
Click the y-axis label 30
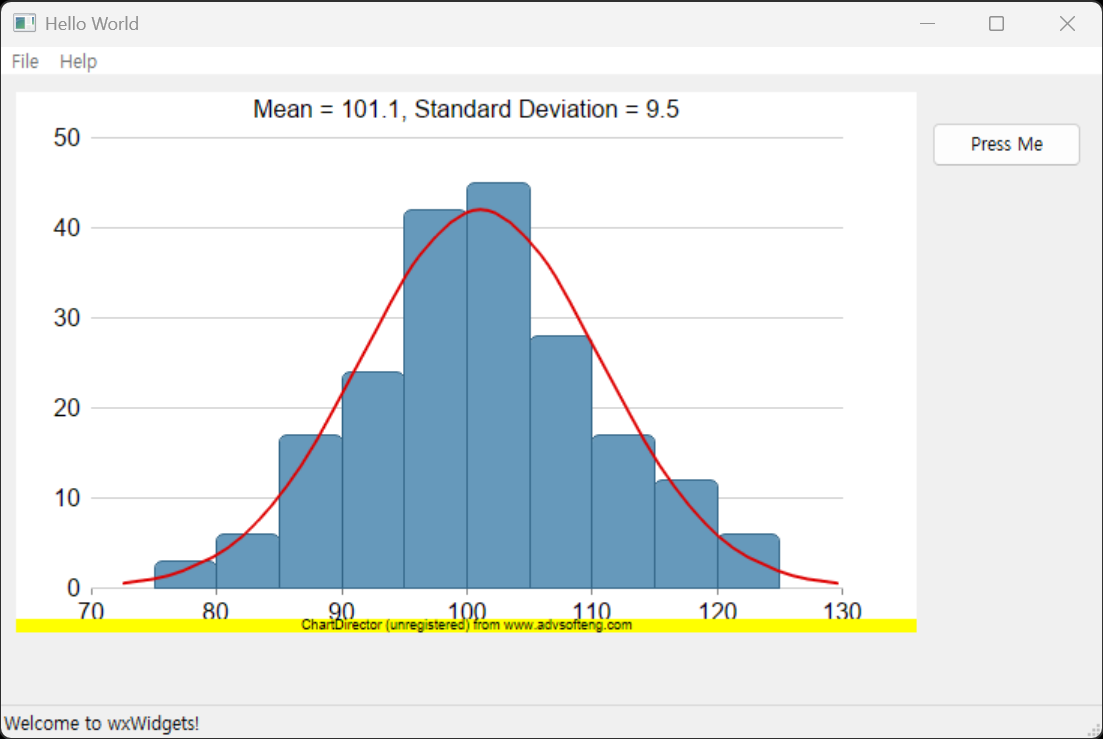pos(67,318)
